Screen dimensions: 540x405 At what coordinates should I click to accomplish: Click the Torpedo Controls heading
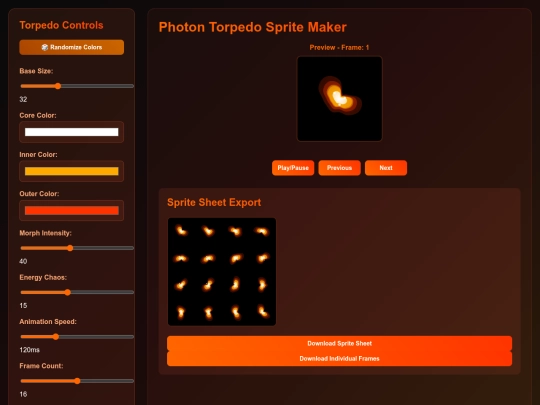(61, 25)
